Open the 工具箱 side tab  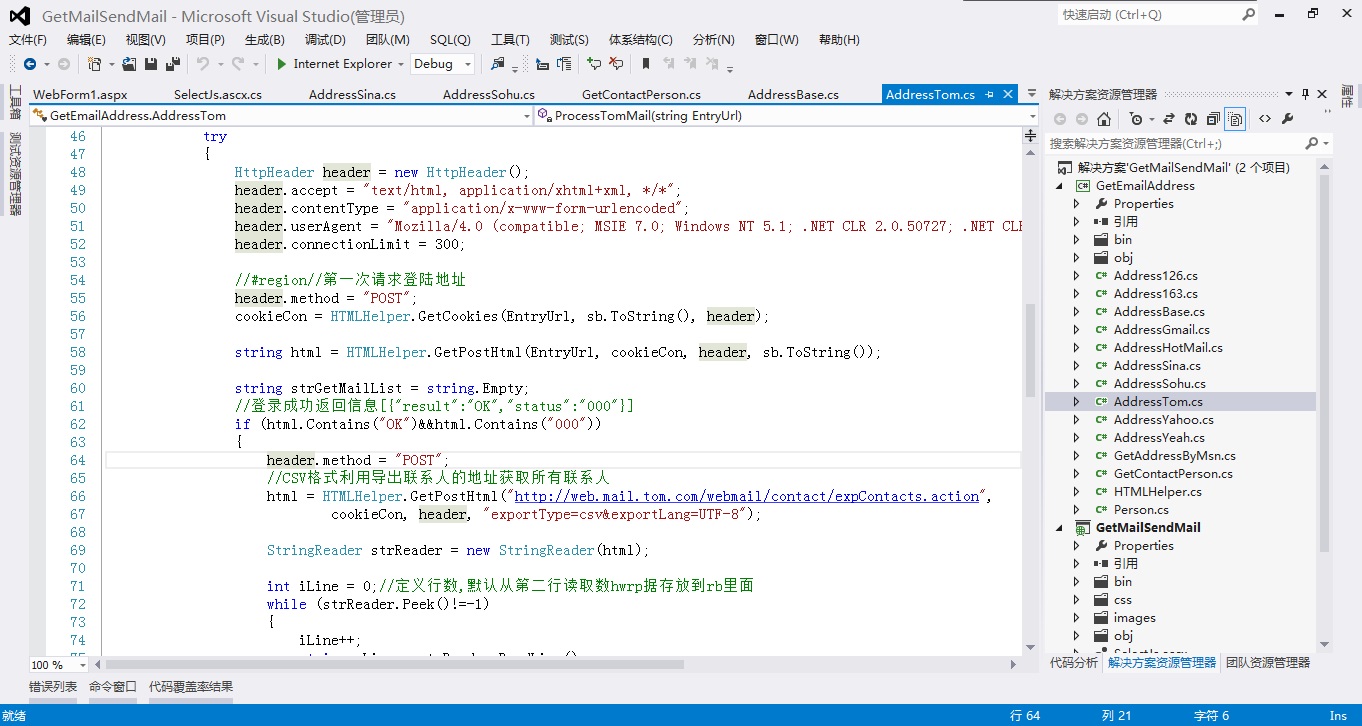point(15,102)
